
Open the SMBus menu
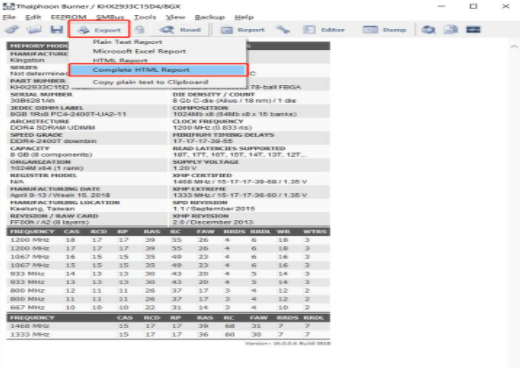click(x=110, y=17)
